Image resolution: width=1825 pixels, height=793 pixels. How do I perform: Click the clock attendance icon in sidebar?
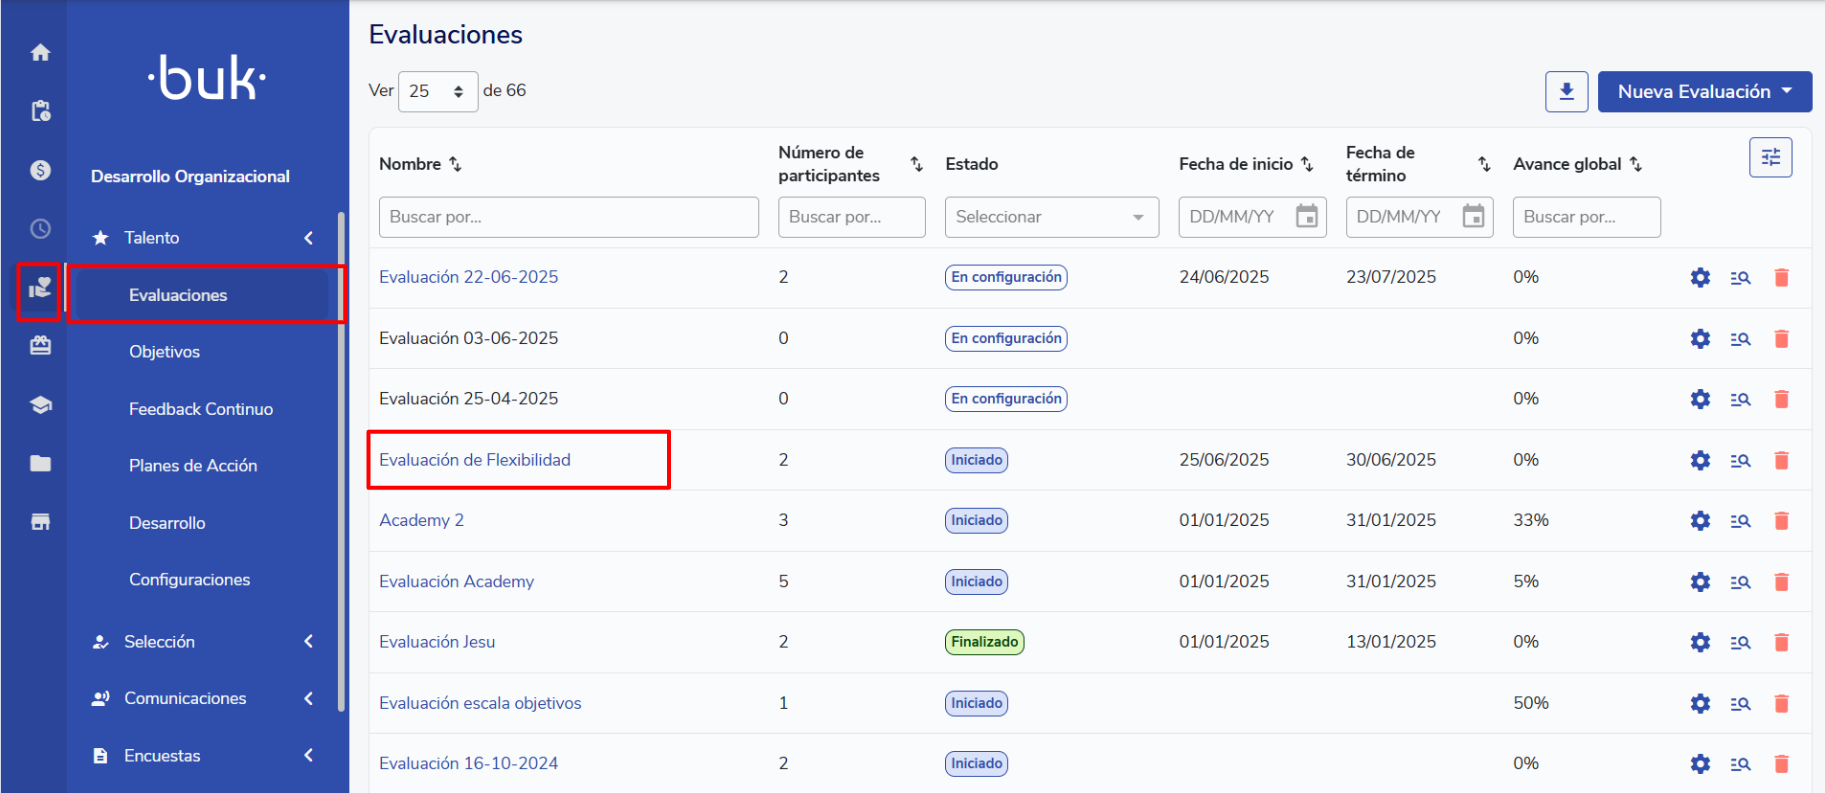(x=40, y=229)
